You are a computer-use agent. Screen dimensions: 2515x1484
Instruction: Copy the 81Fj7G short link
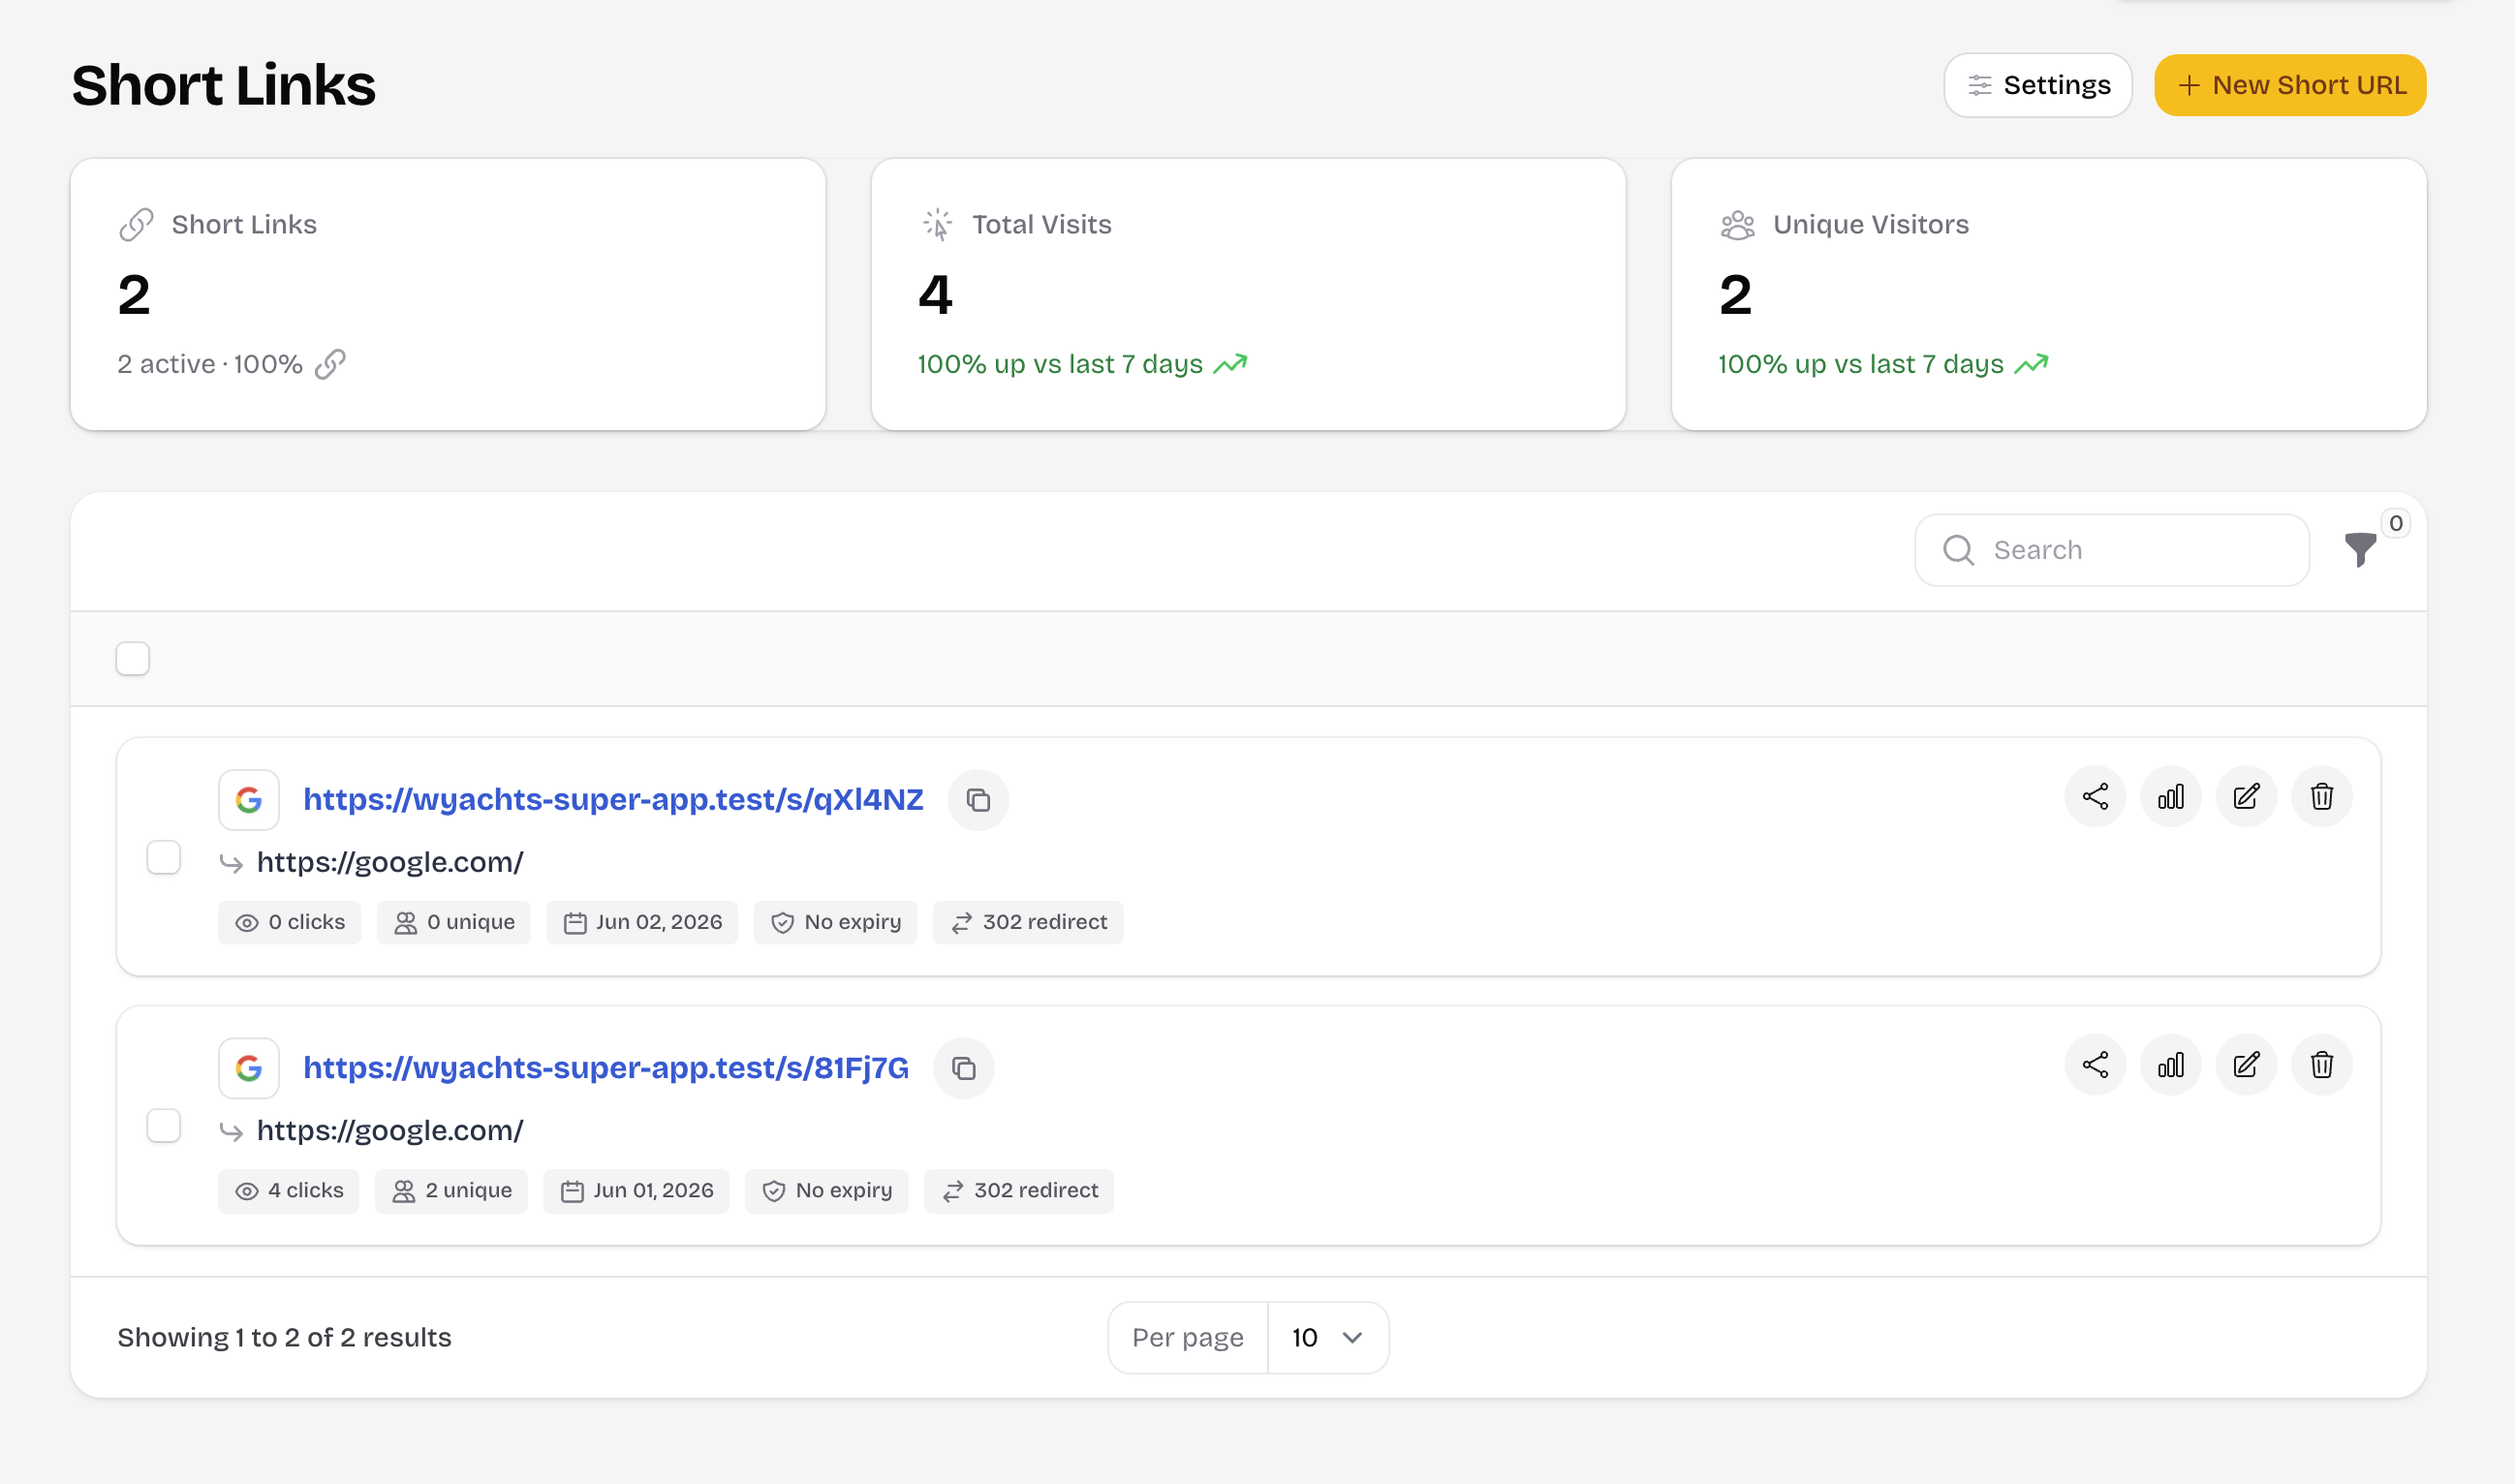pos(963,1068)
